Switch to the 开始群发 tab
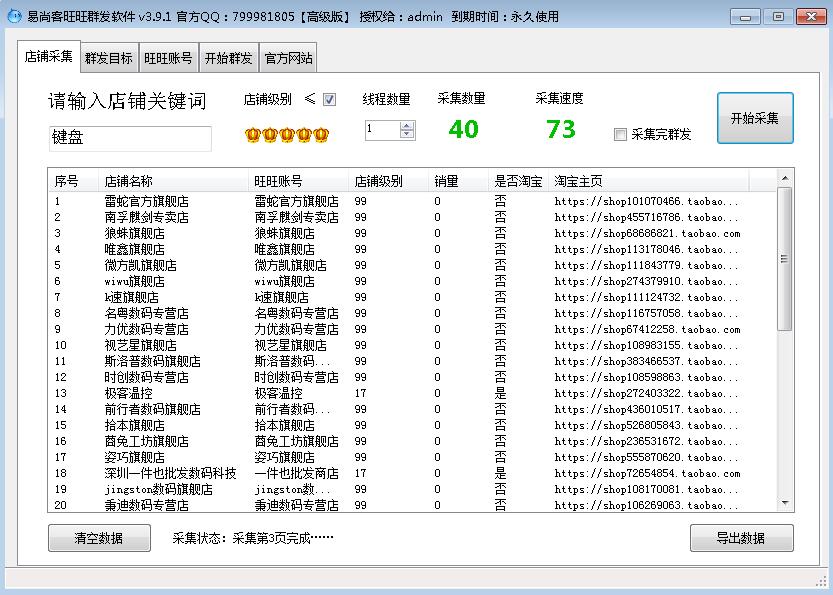The height and width of the screenshot is (595, 833). (x=228, y=57)
